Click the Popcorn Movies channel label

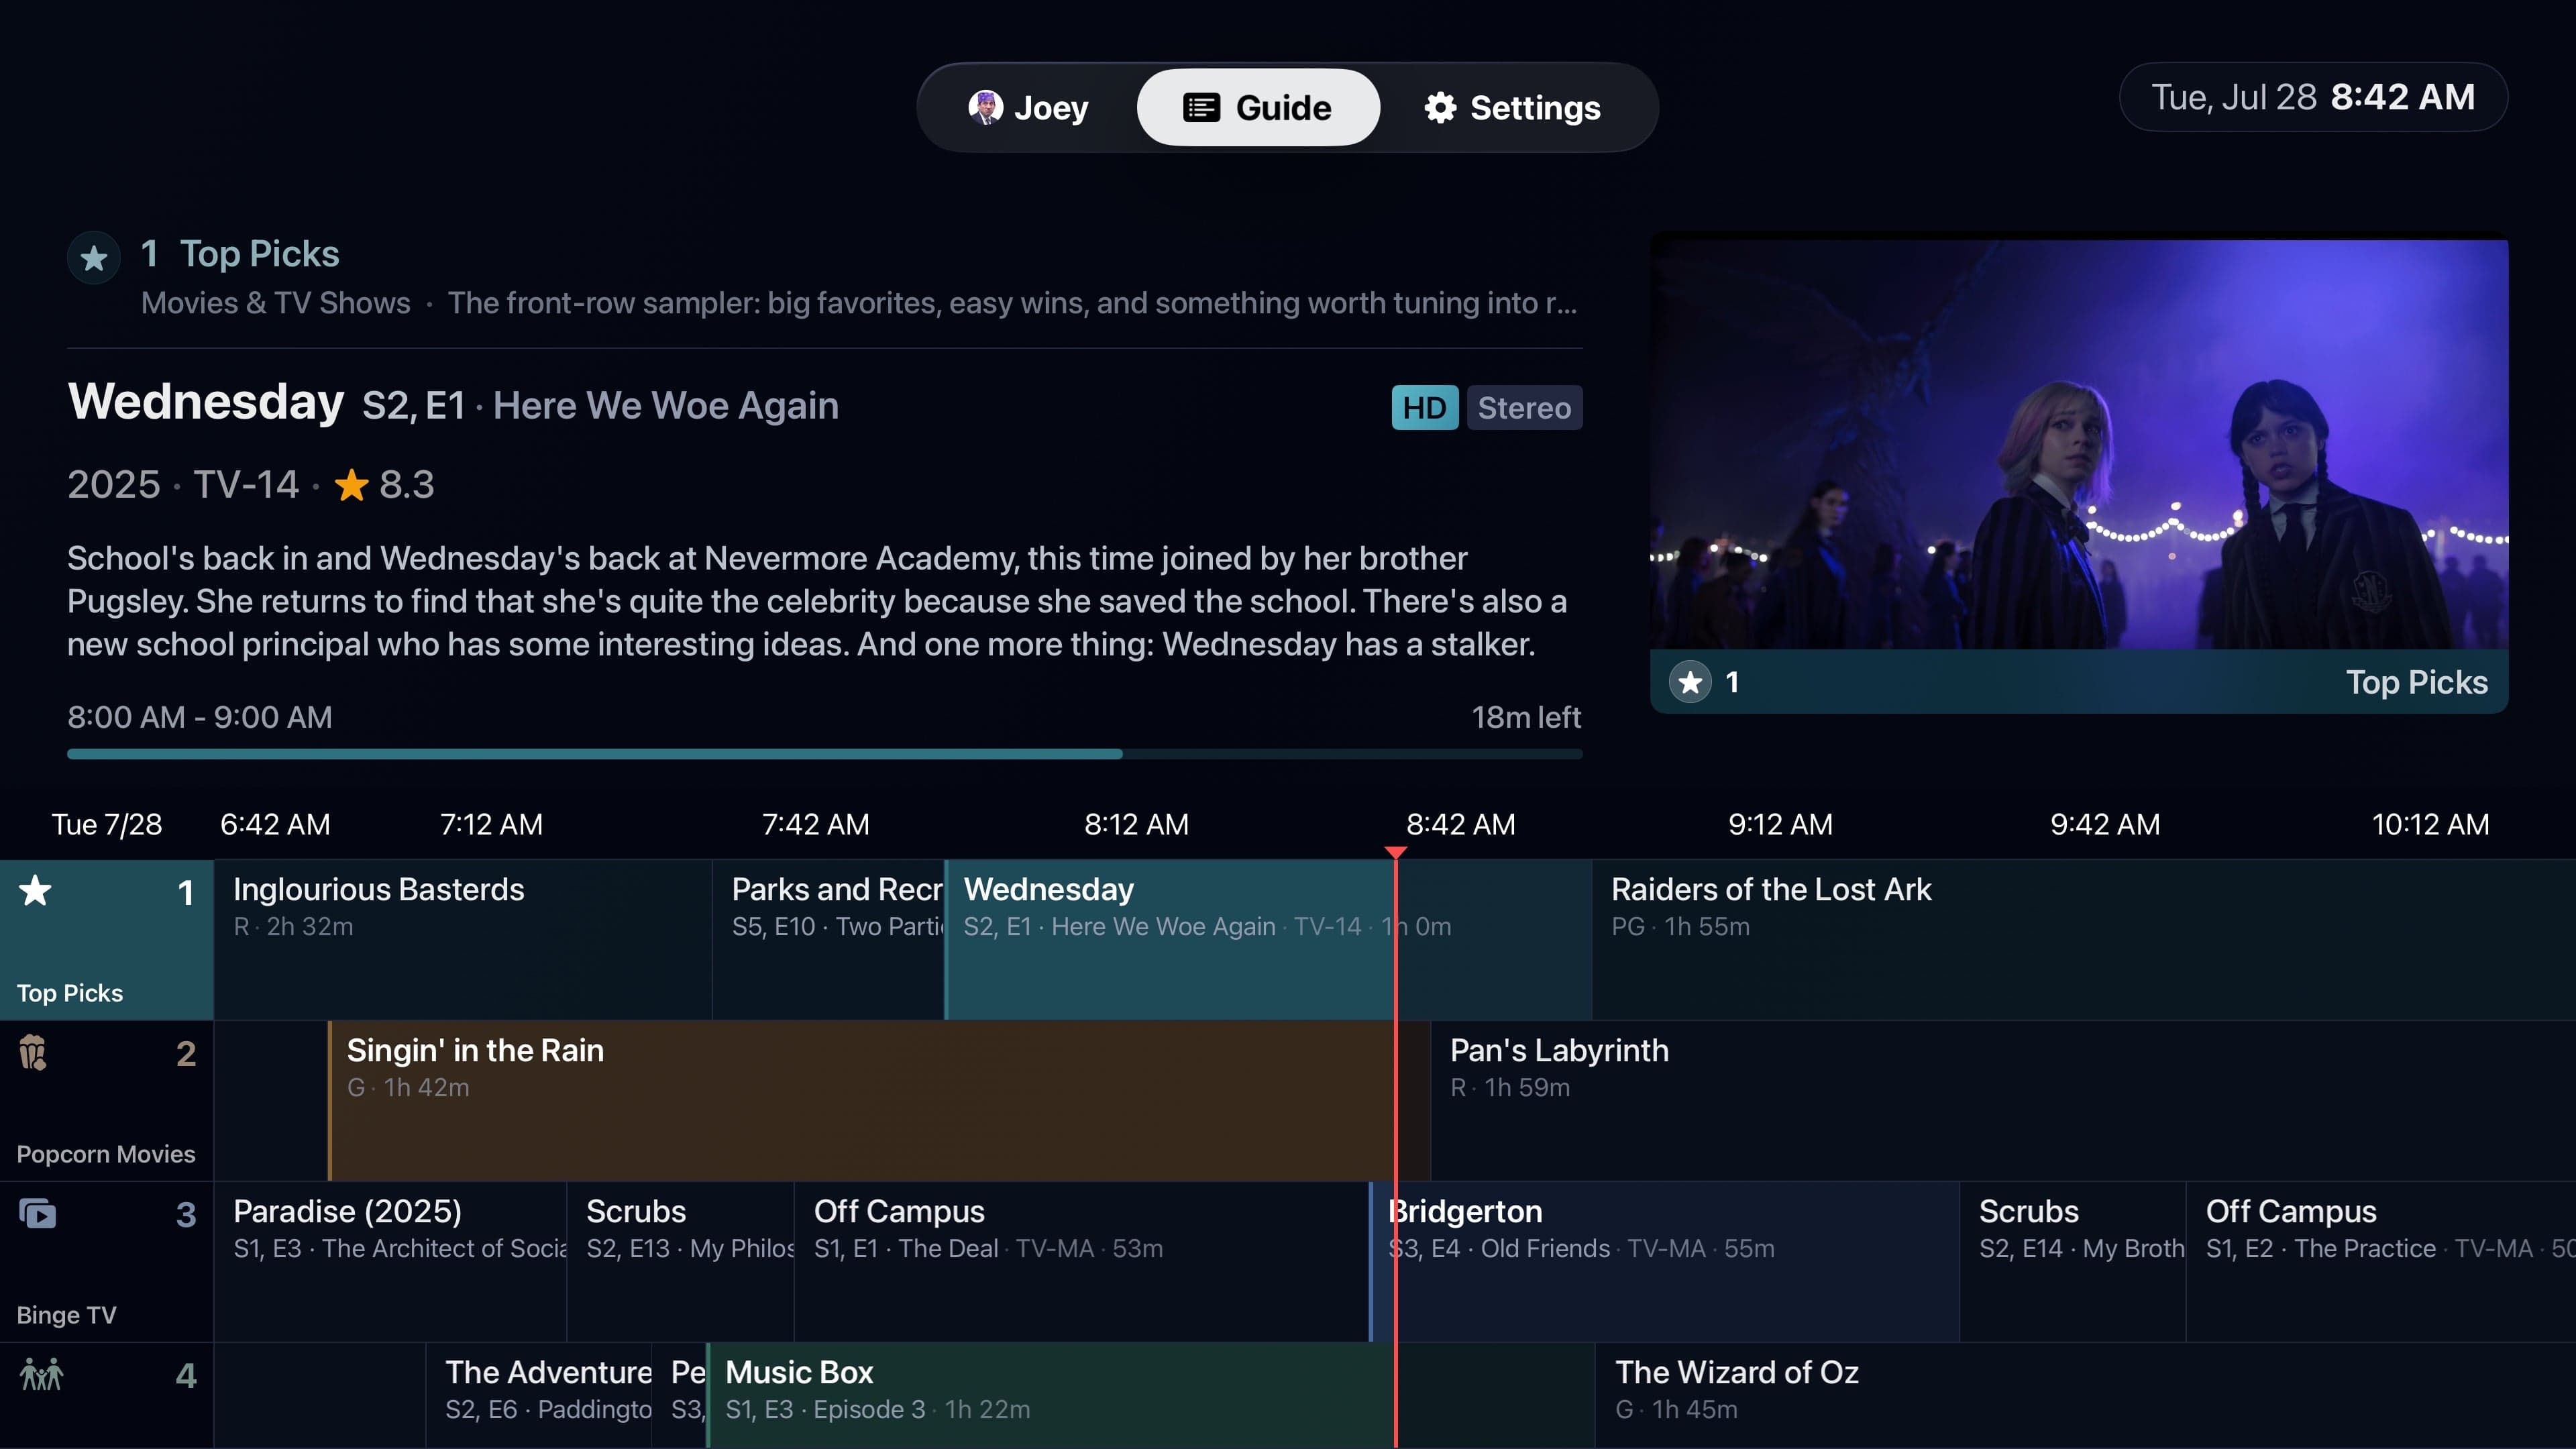106,1154
